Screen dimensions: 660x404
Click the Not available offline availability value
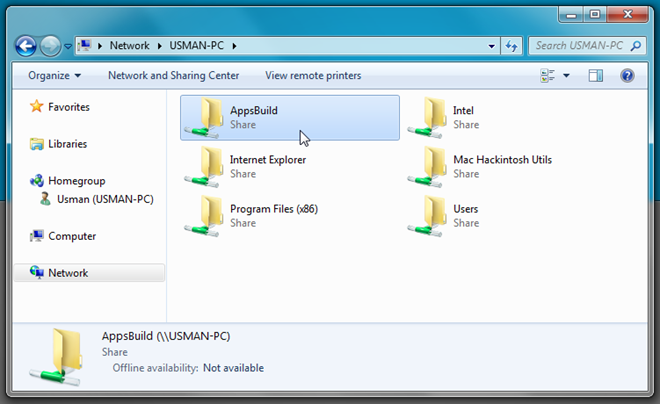pyautogui.click(x=233, y=368)
